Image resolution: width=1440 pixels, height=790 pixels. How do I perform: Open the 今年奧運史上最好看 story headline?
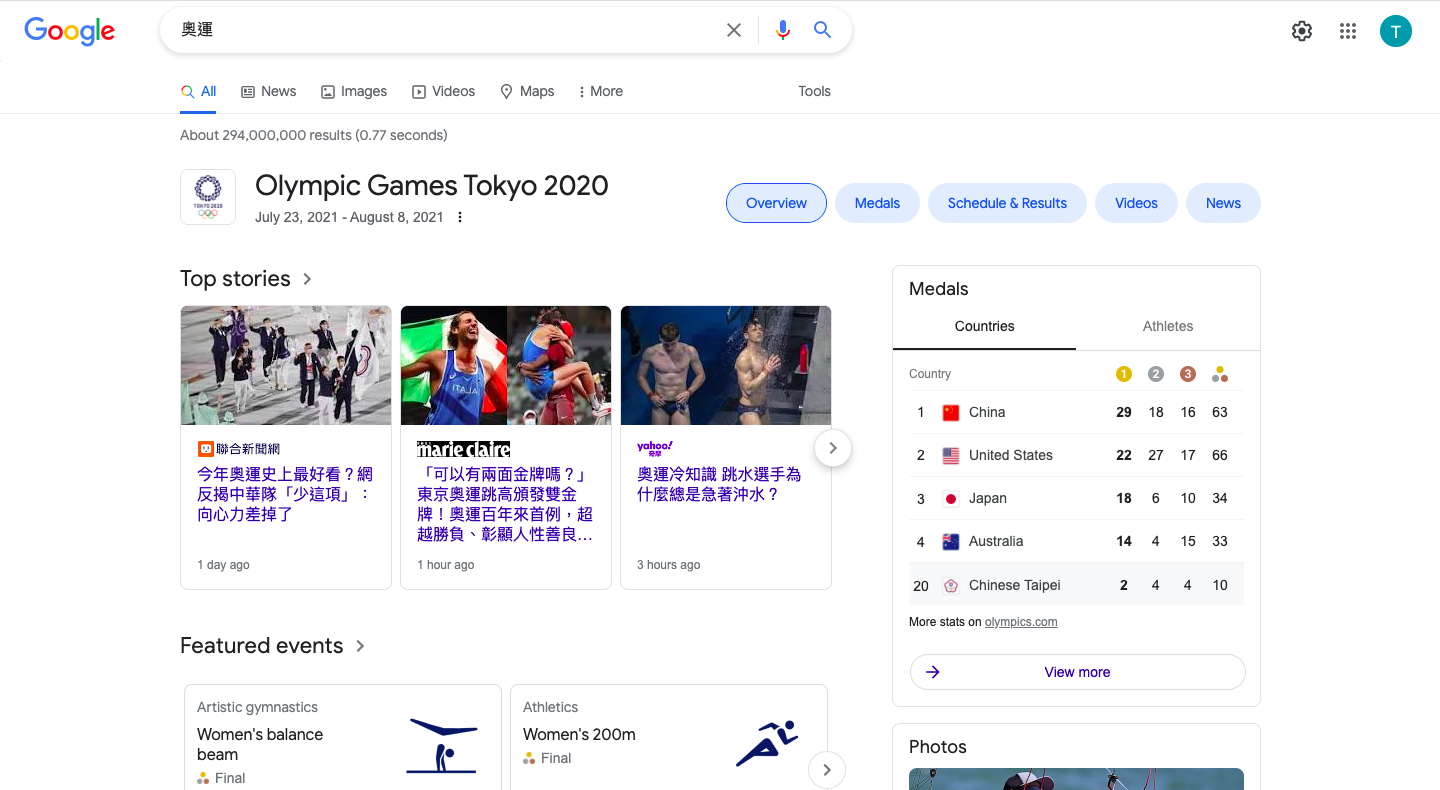(x=285, y=494)
